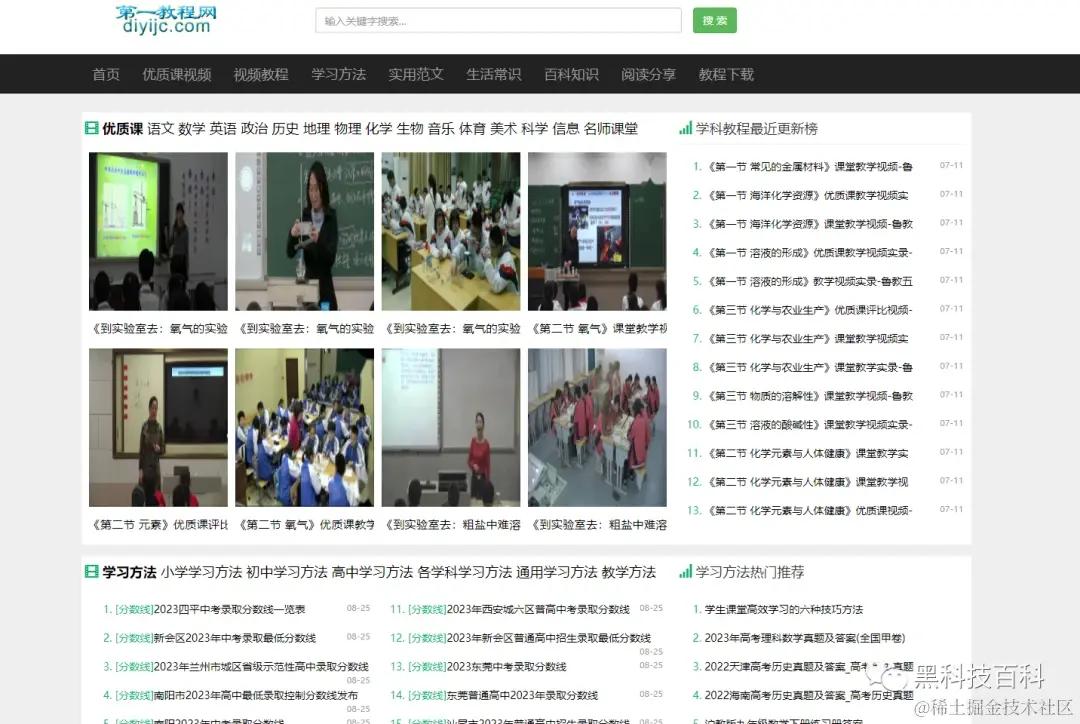
Task: Click the 《第二节 氧气》课堂教学视频 thumbnail
Action: point(597,230)
